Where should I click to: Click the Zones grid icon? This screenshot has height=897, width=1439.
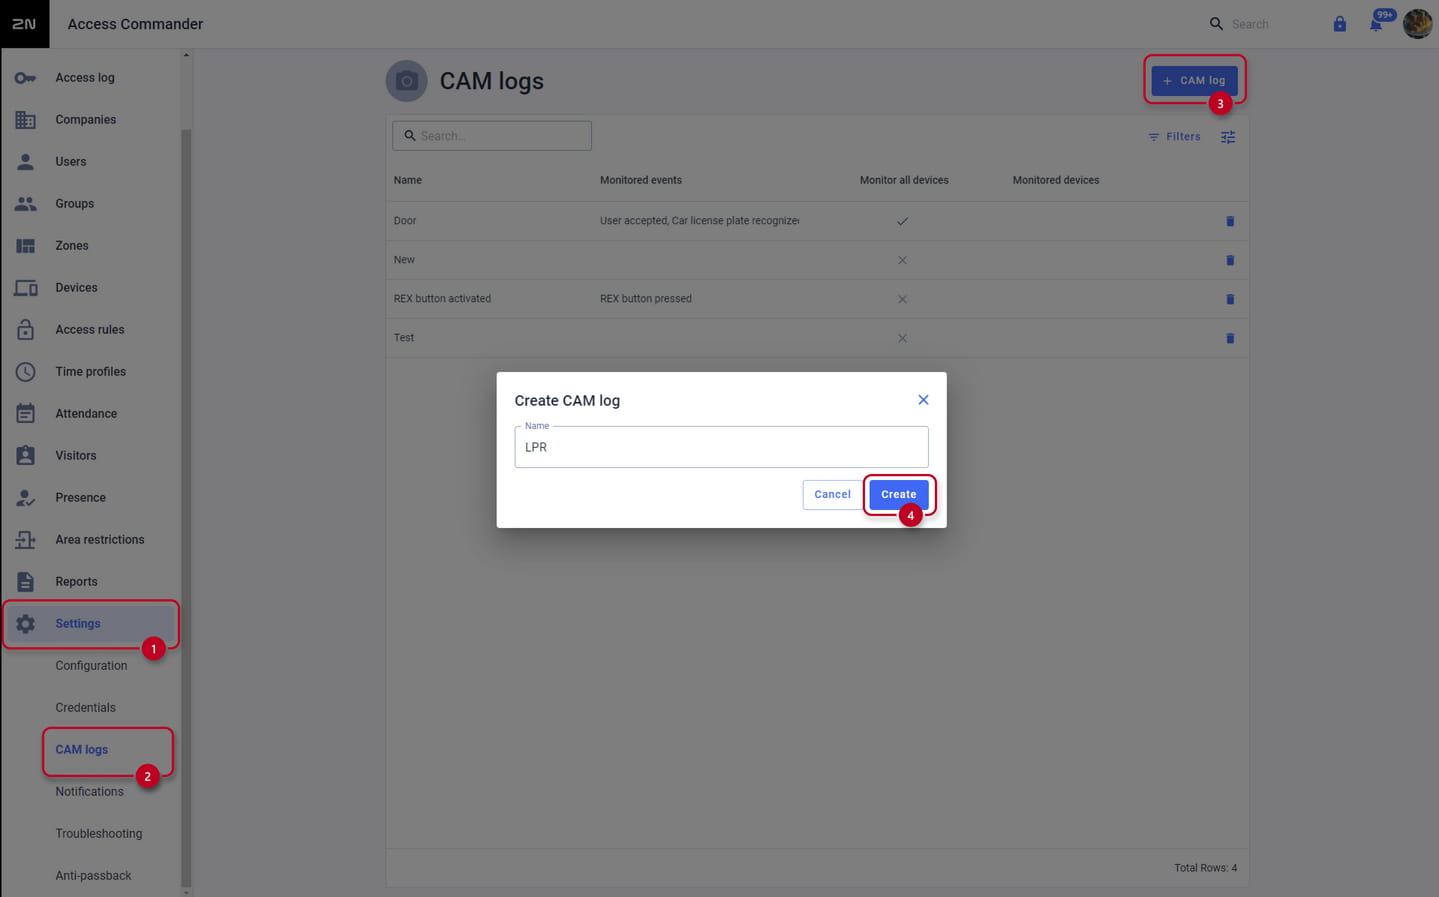click(25, 245)
